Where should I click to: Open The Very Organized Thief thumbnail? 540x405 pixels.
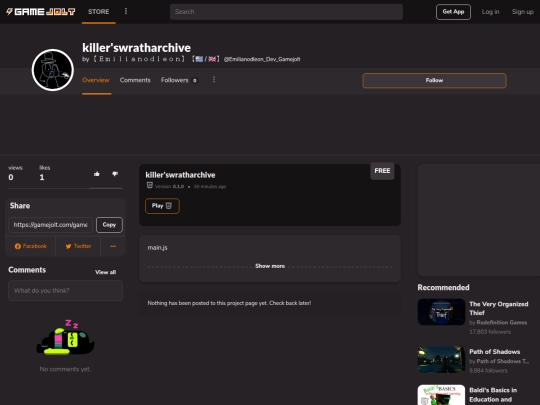441,312
